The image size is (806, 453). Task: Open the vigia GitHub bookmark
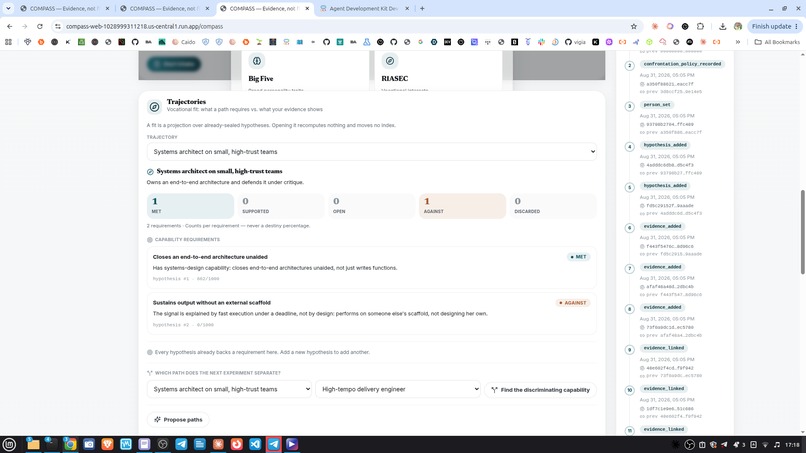coord(575,42)
